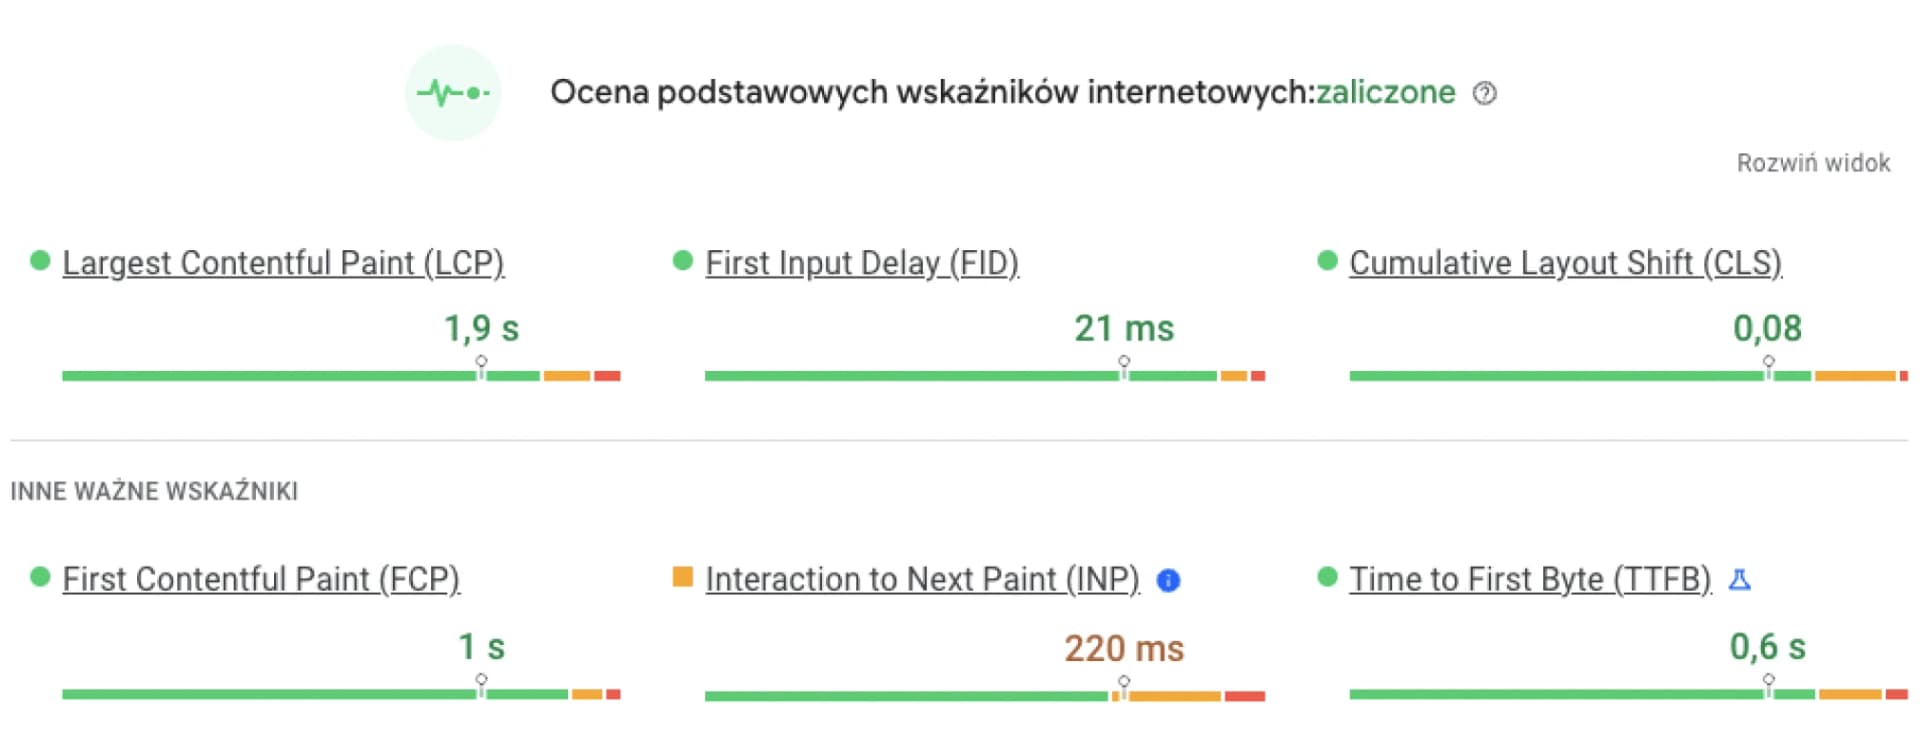This screenshot has height=740, width=1920.
Task: Click the green status dot beside LCP
Action: pyautogui.click(x=40, y=261)
